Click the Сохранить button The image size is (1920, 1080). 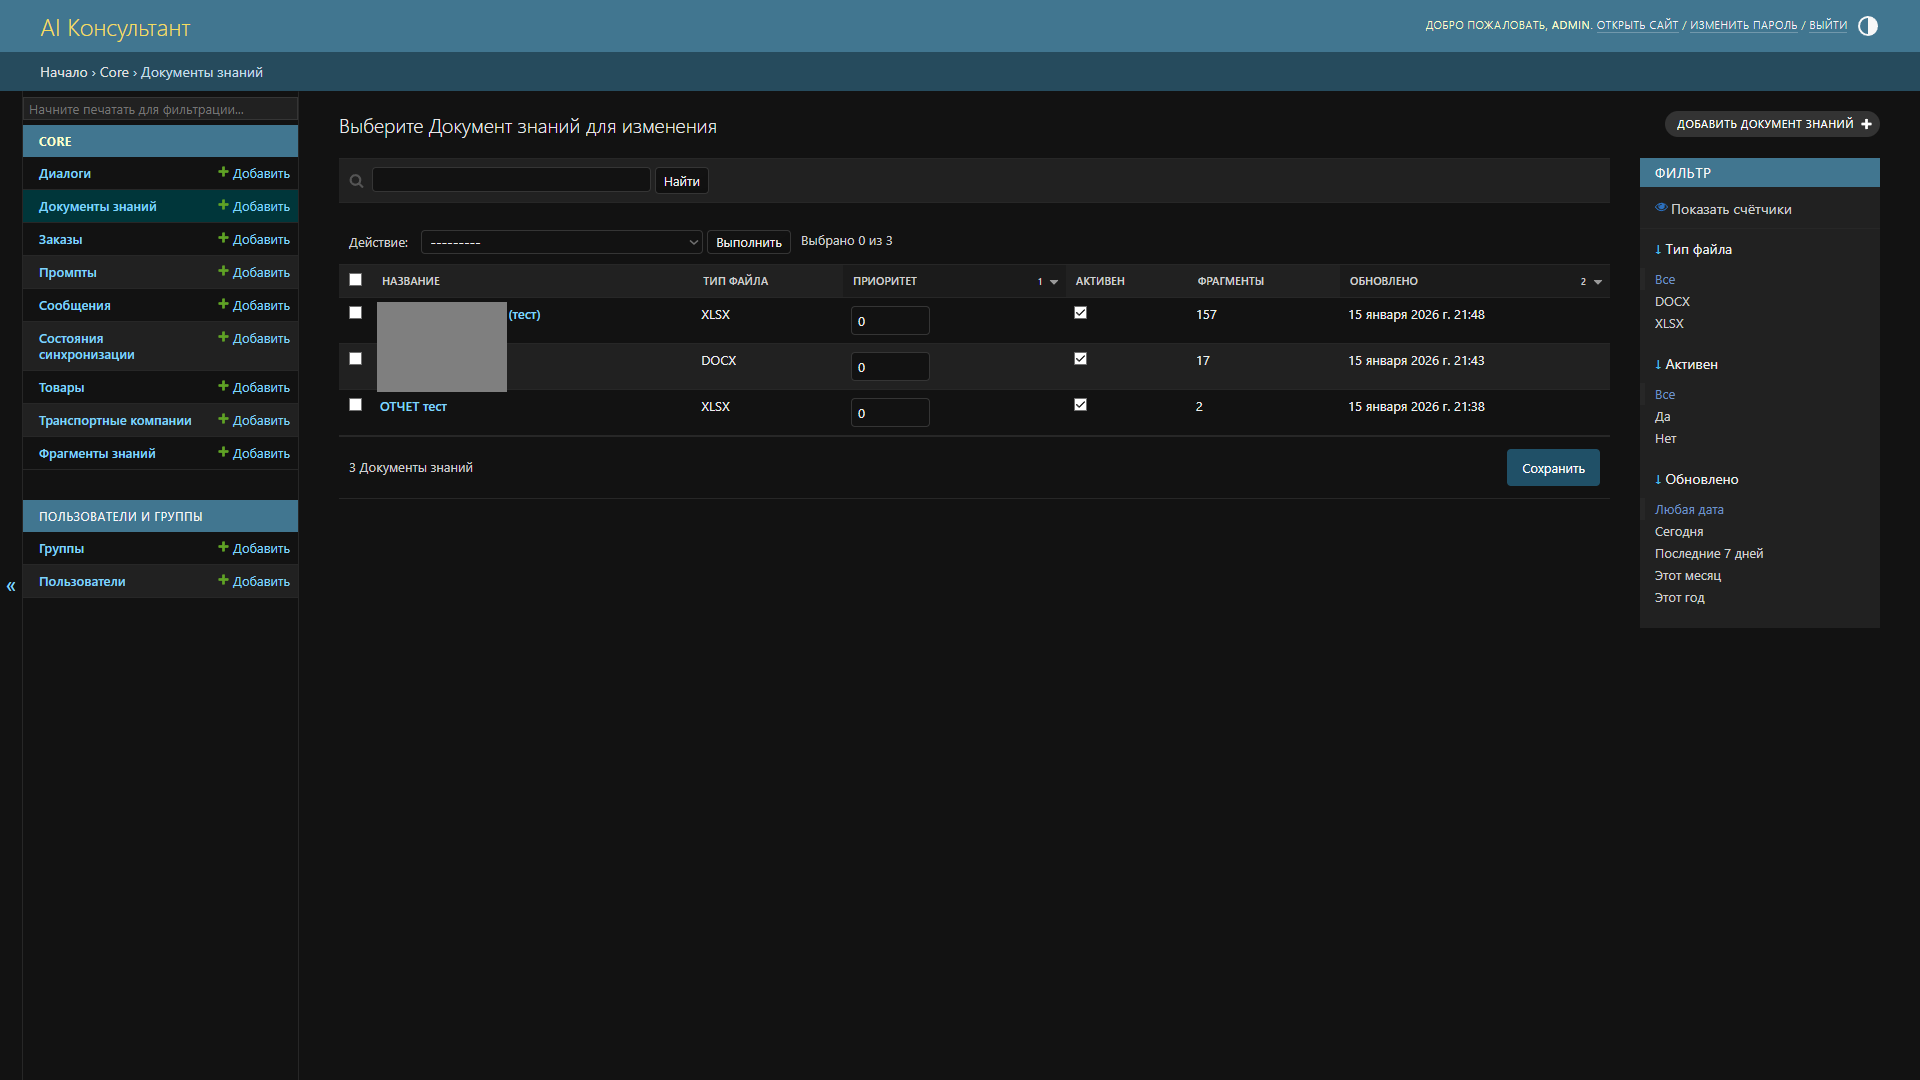[1553, 468]
